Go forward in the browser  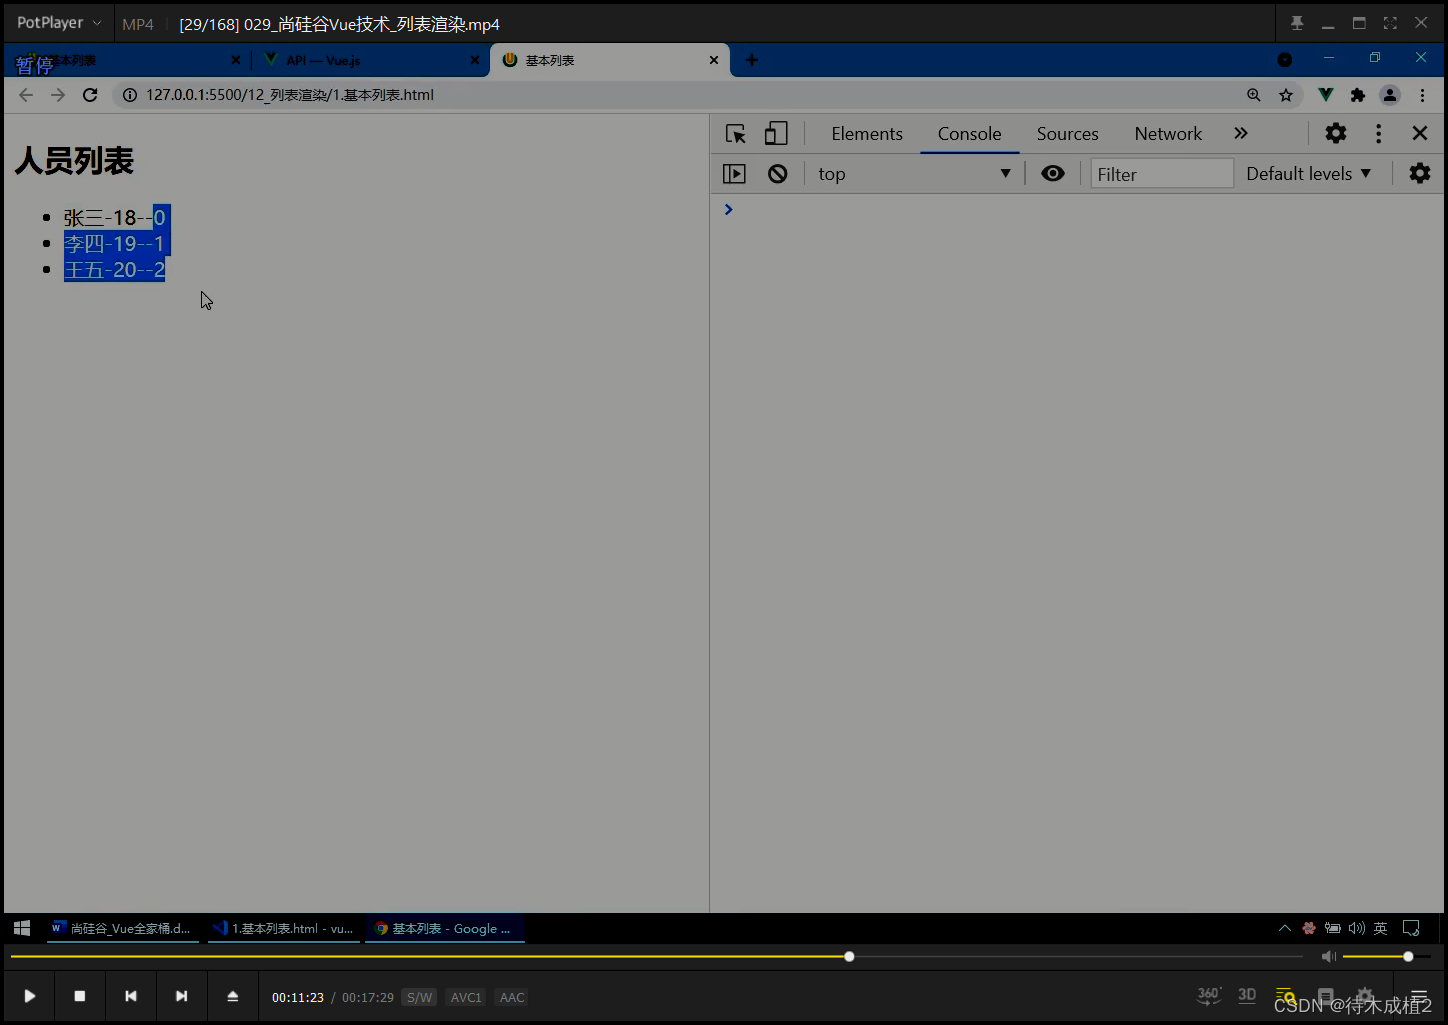[x=58, y=95]
